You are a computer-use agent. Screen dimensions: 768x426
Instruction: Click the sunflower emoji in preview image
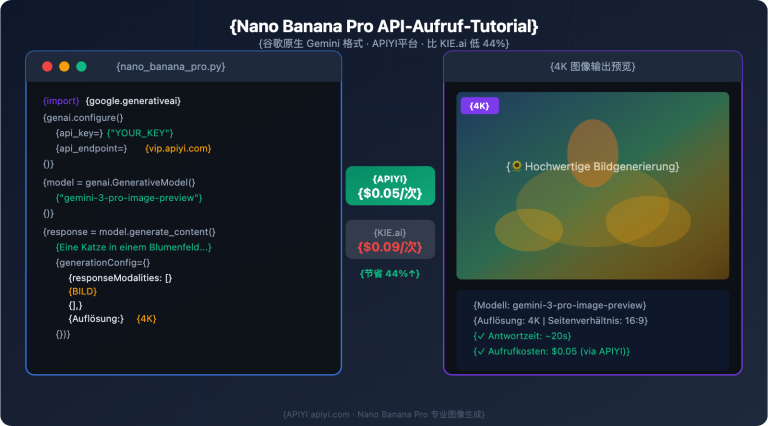point(517,166)
